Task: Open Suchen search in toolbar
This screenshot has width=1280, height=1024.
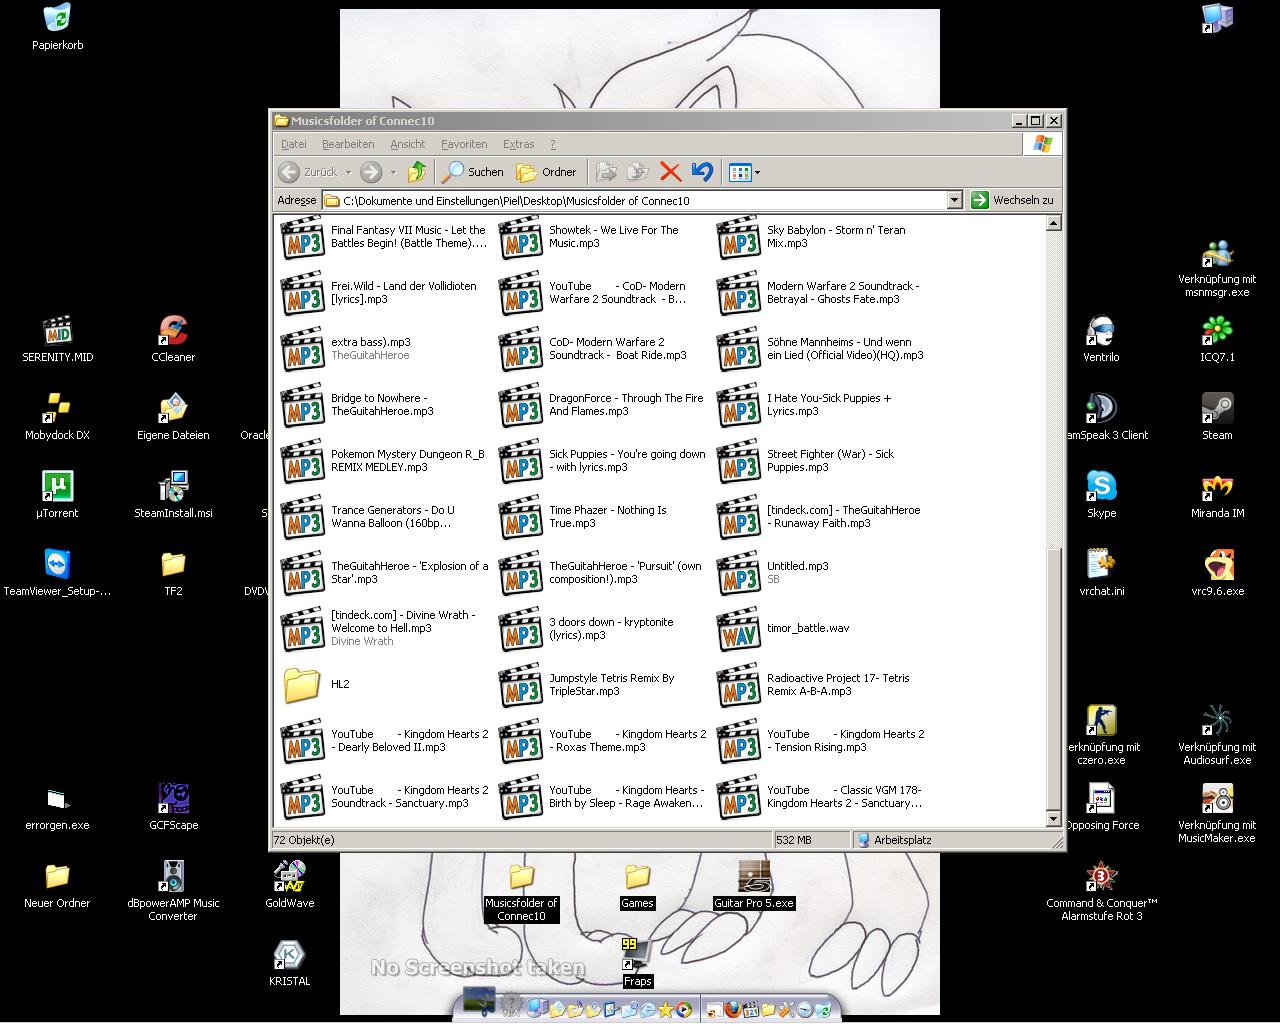Action: 474,172
